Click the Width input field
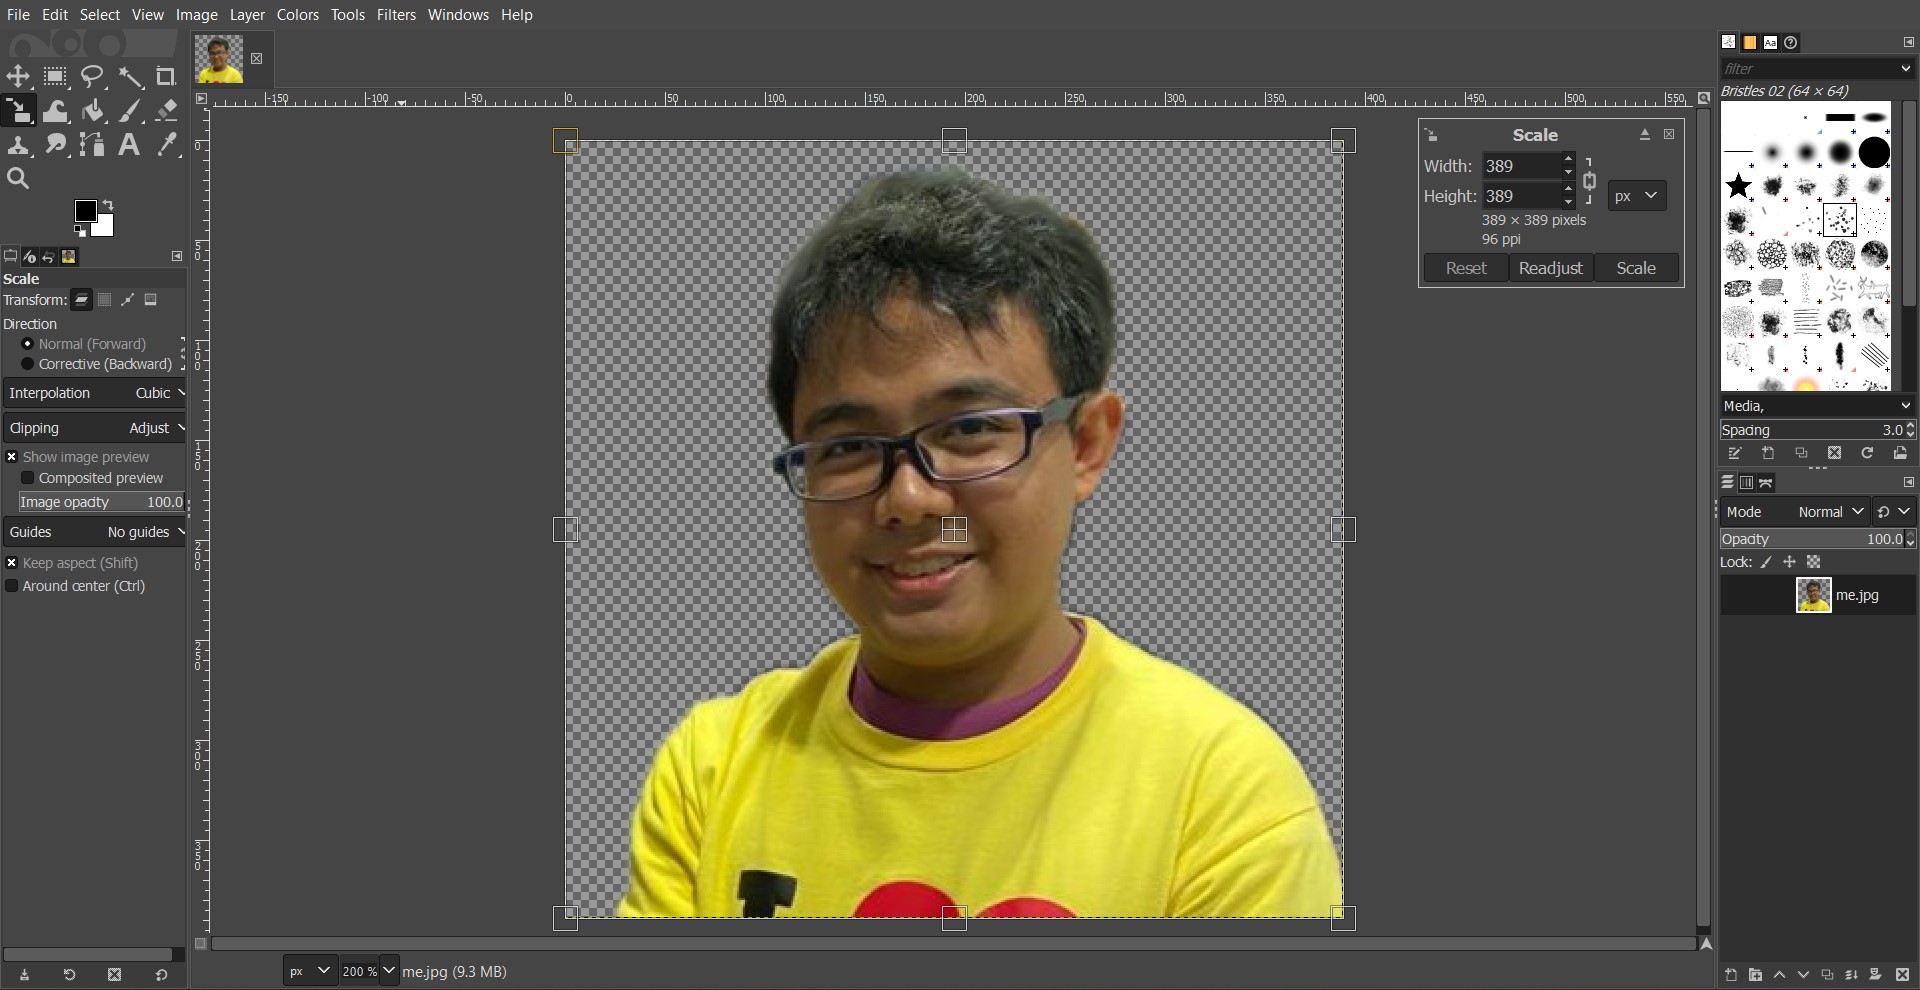Viewport: 1920px width, 990px height. (x=1519, y=166)
